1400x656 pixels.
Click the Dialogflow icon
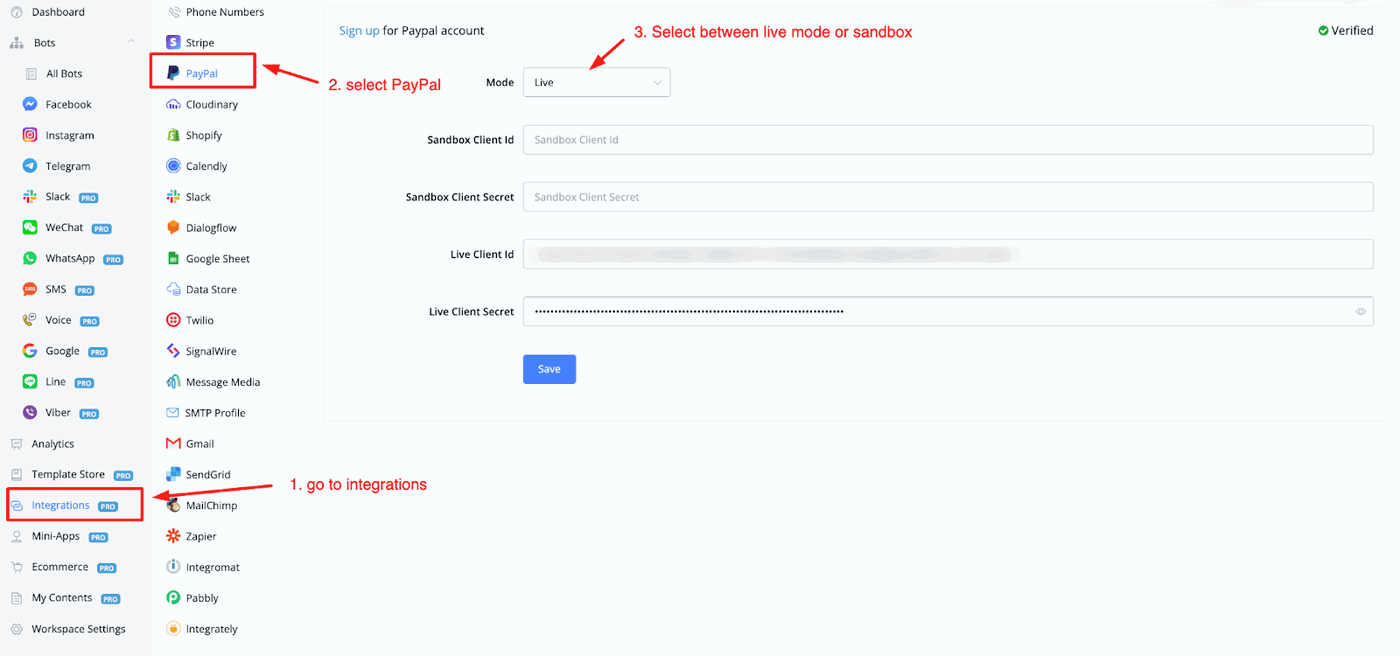(x=174, y=228)
